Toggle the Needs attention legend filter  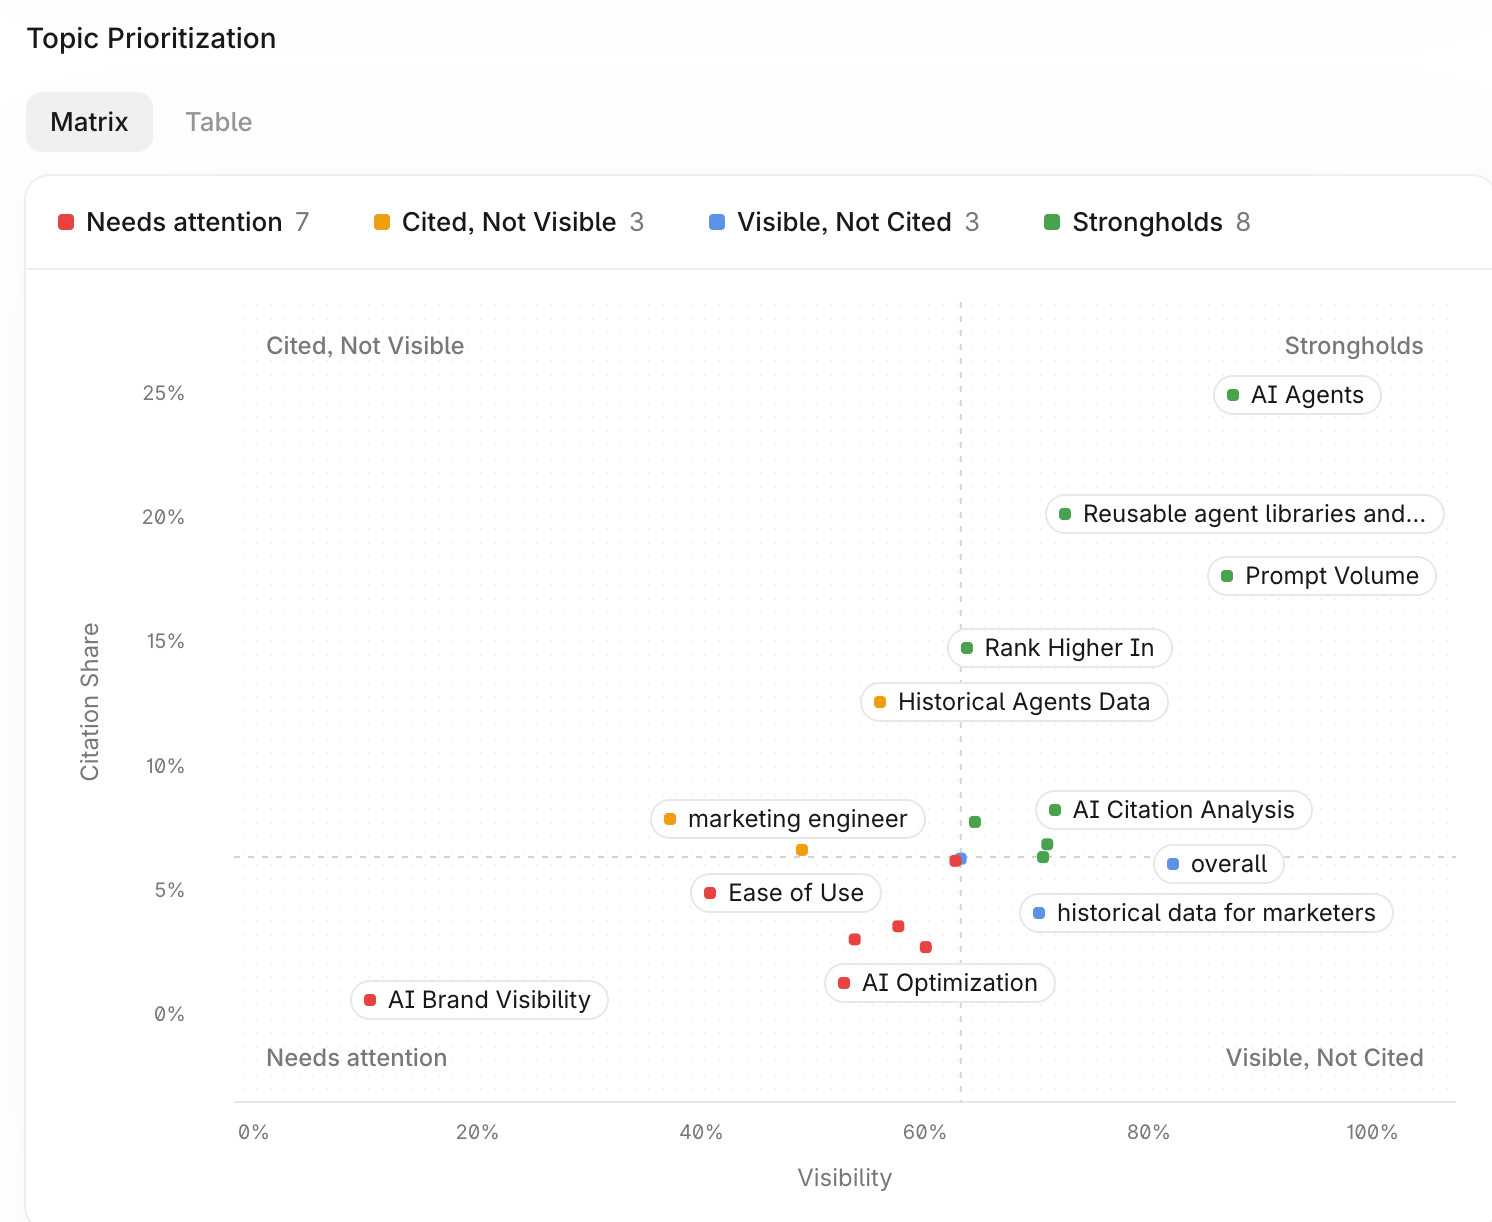[x=184, y=222]
